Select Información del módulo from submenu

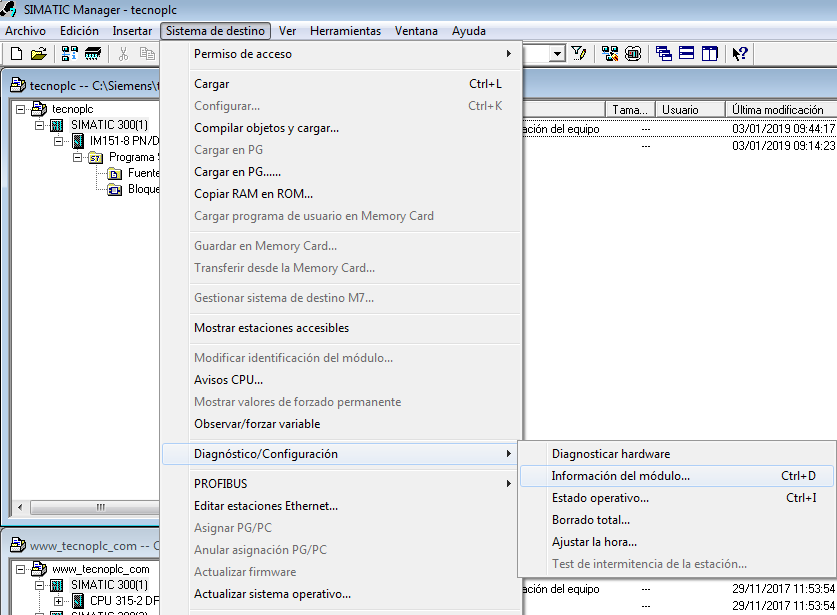(x=676, y=476)
